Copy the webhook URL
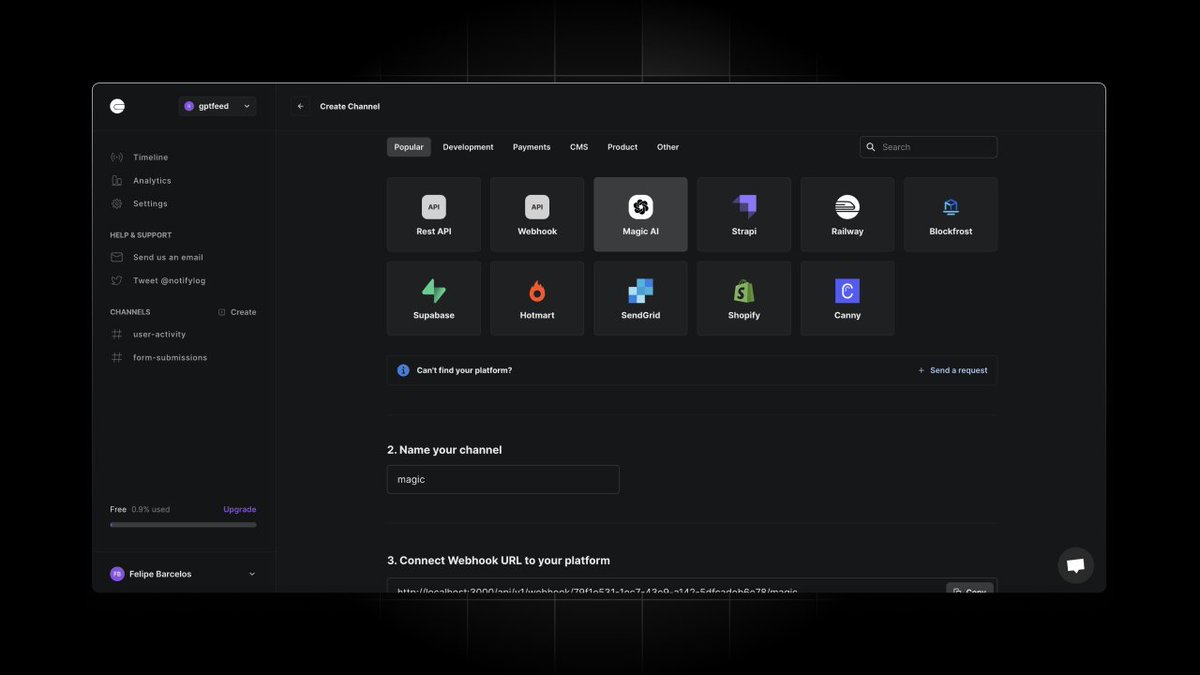The image size is (1200, 675). point(970,588)
